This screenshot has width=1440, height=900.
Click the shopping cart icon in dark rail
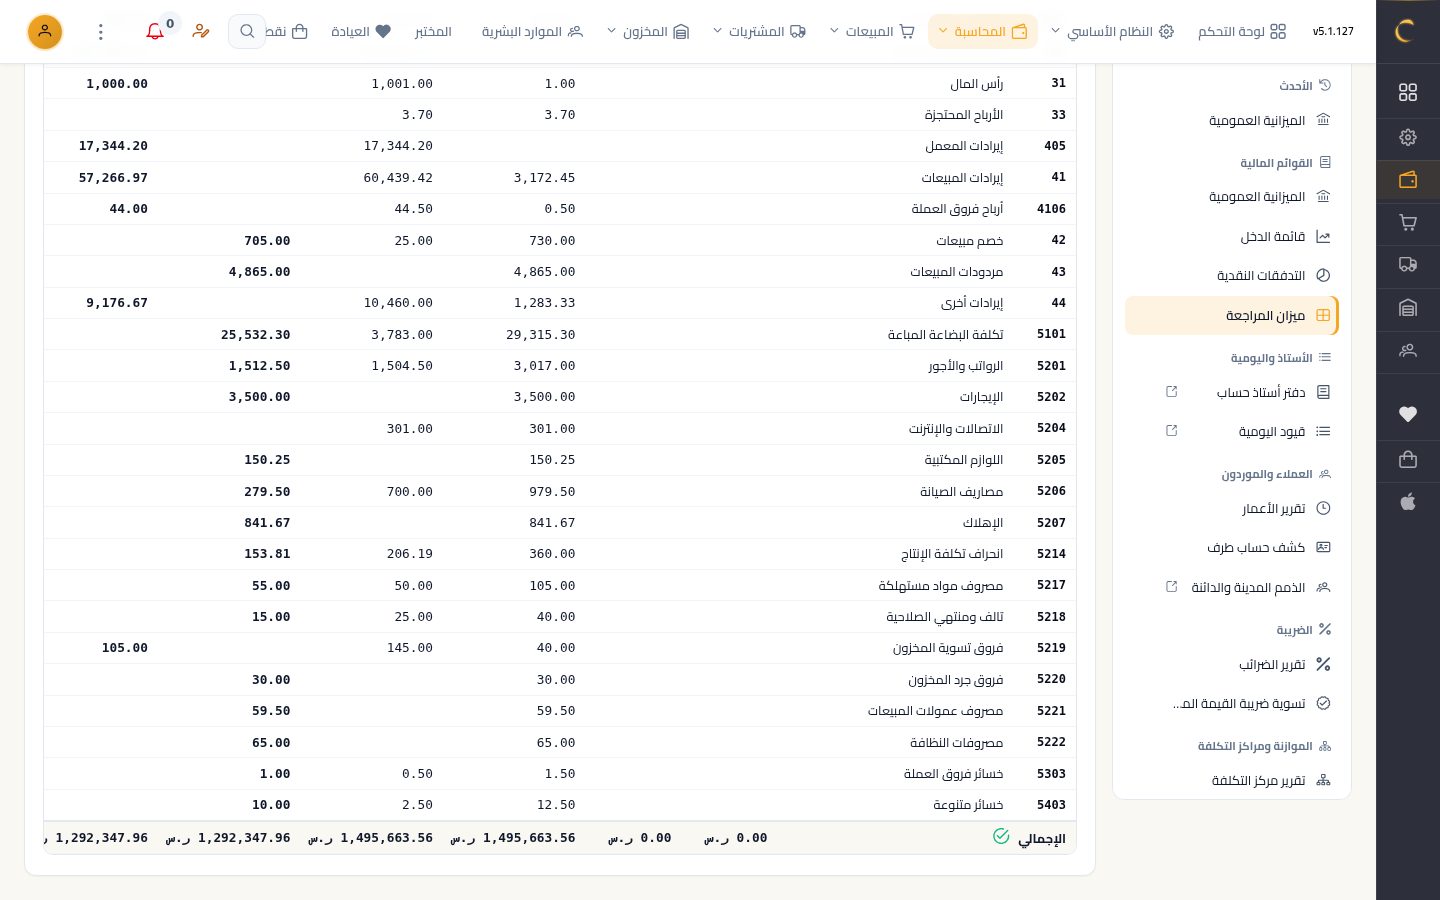point(1408,223)
